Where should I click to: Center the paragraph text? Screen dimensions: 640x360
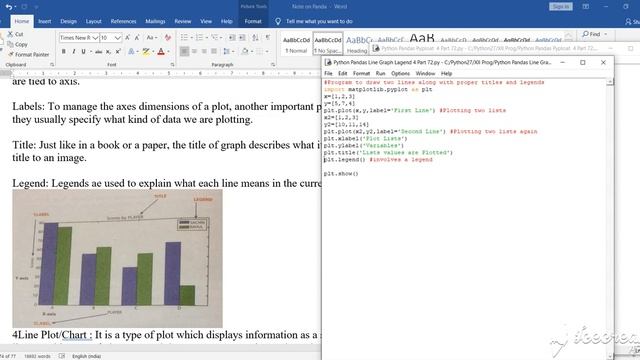[x=194, y=51]
